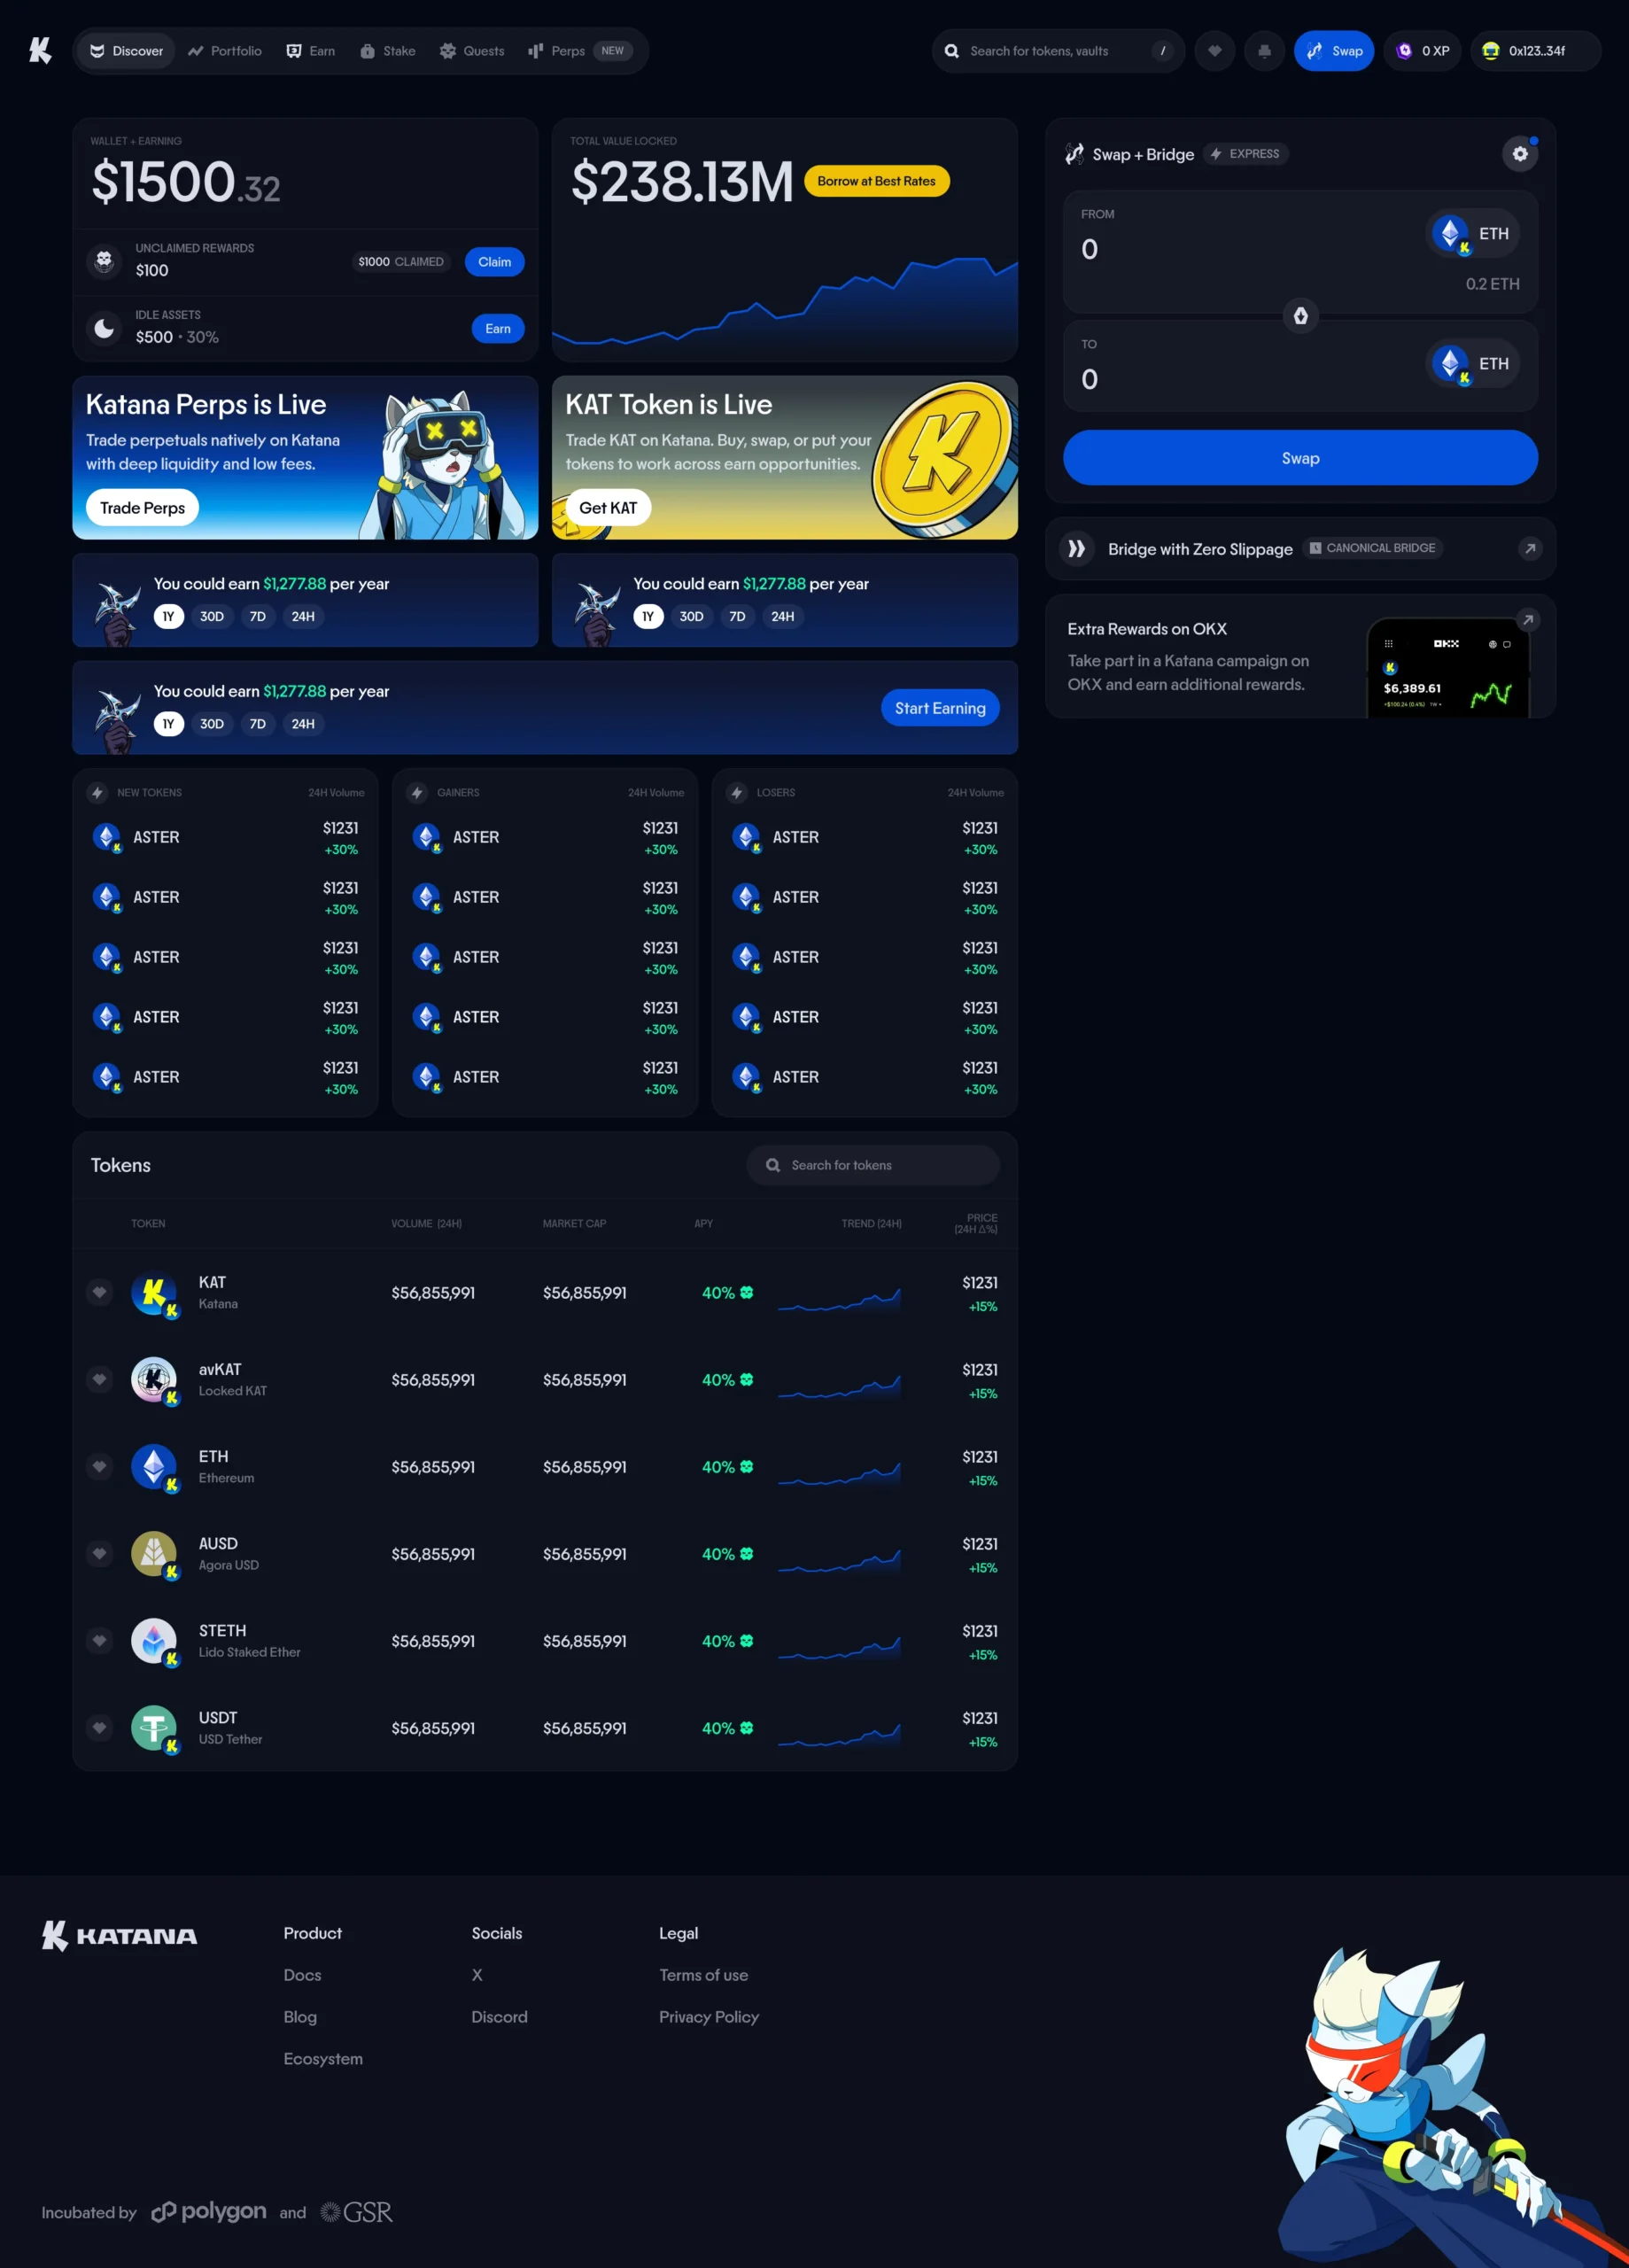Image resolution: width=1629 pixels, height=2268 pixels.
Task: Favorite the KAT token row heart
Action: pos(99,1293)
